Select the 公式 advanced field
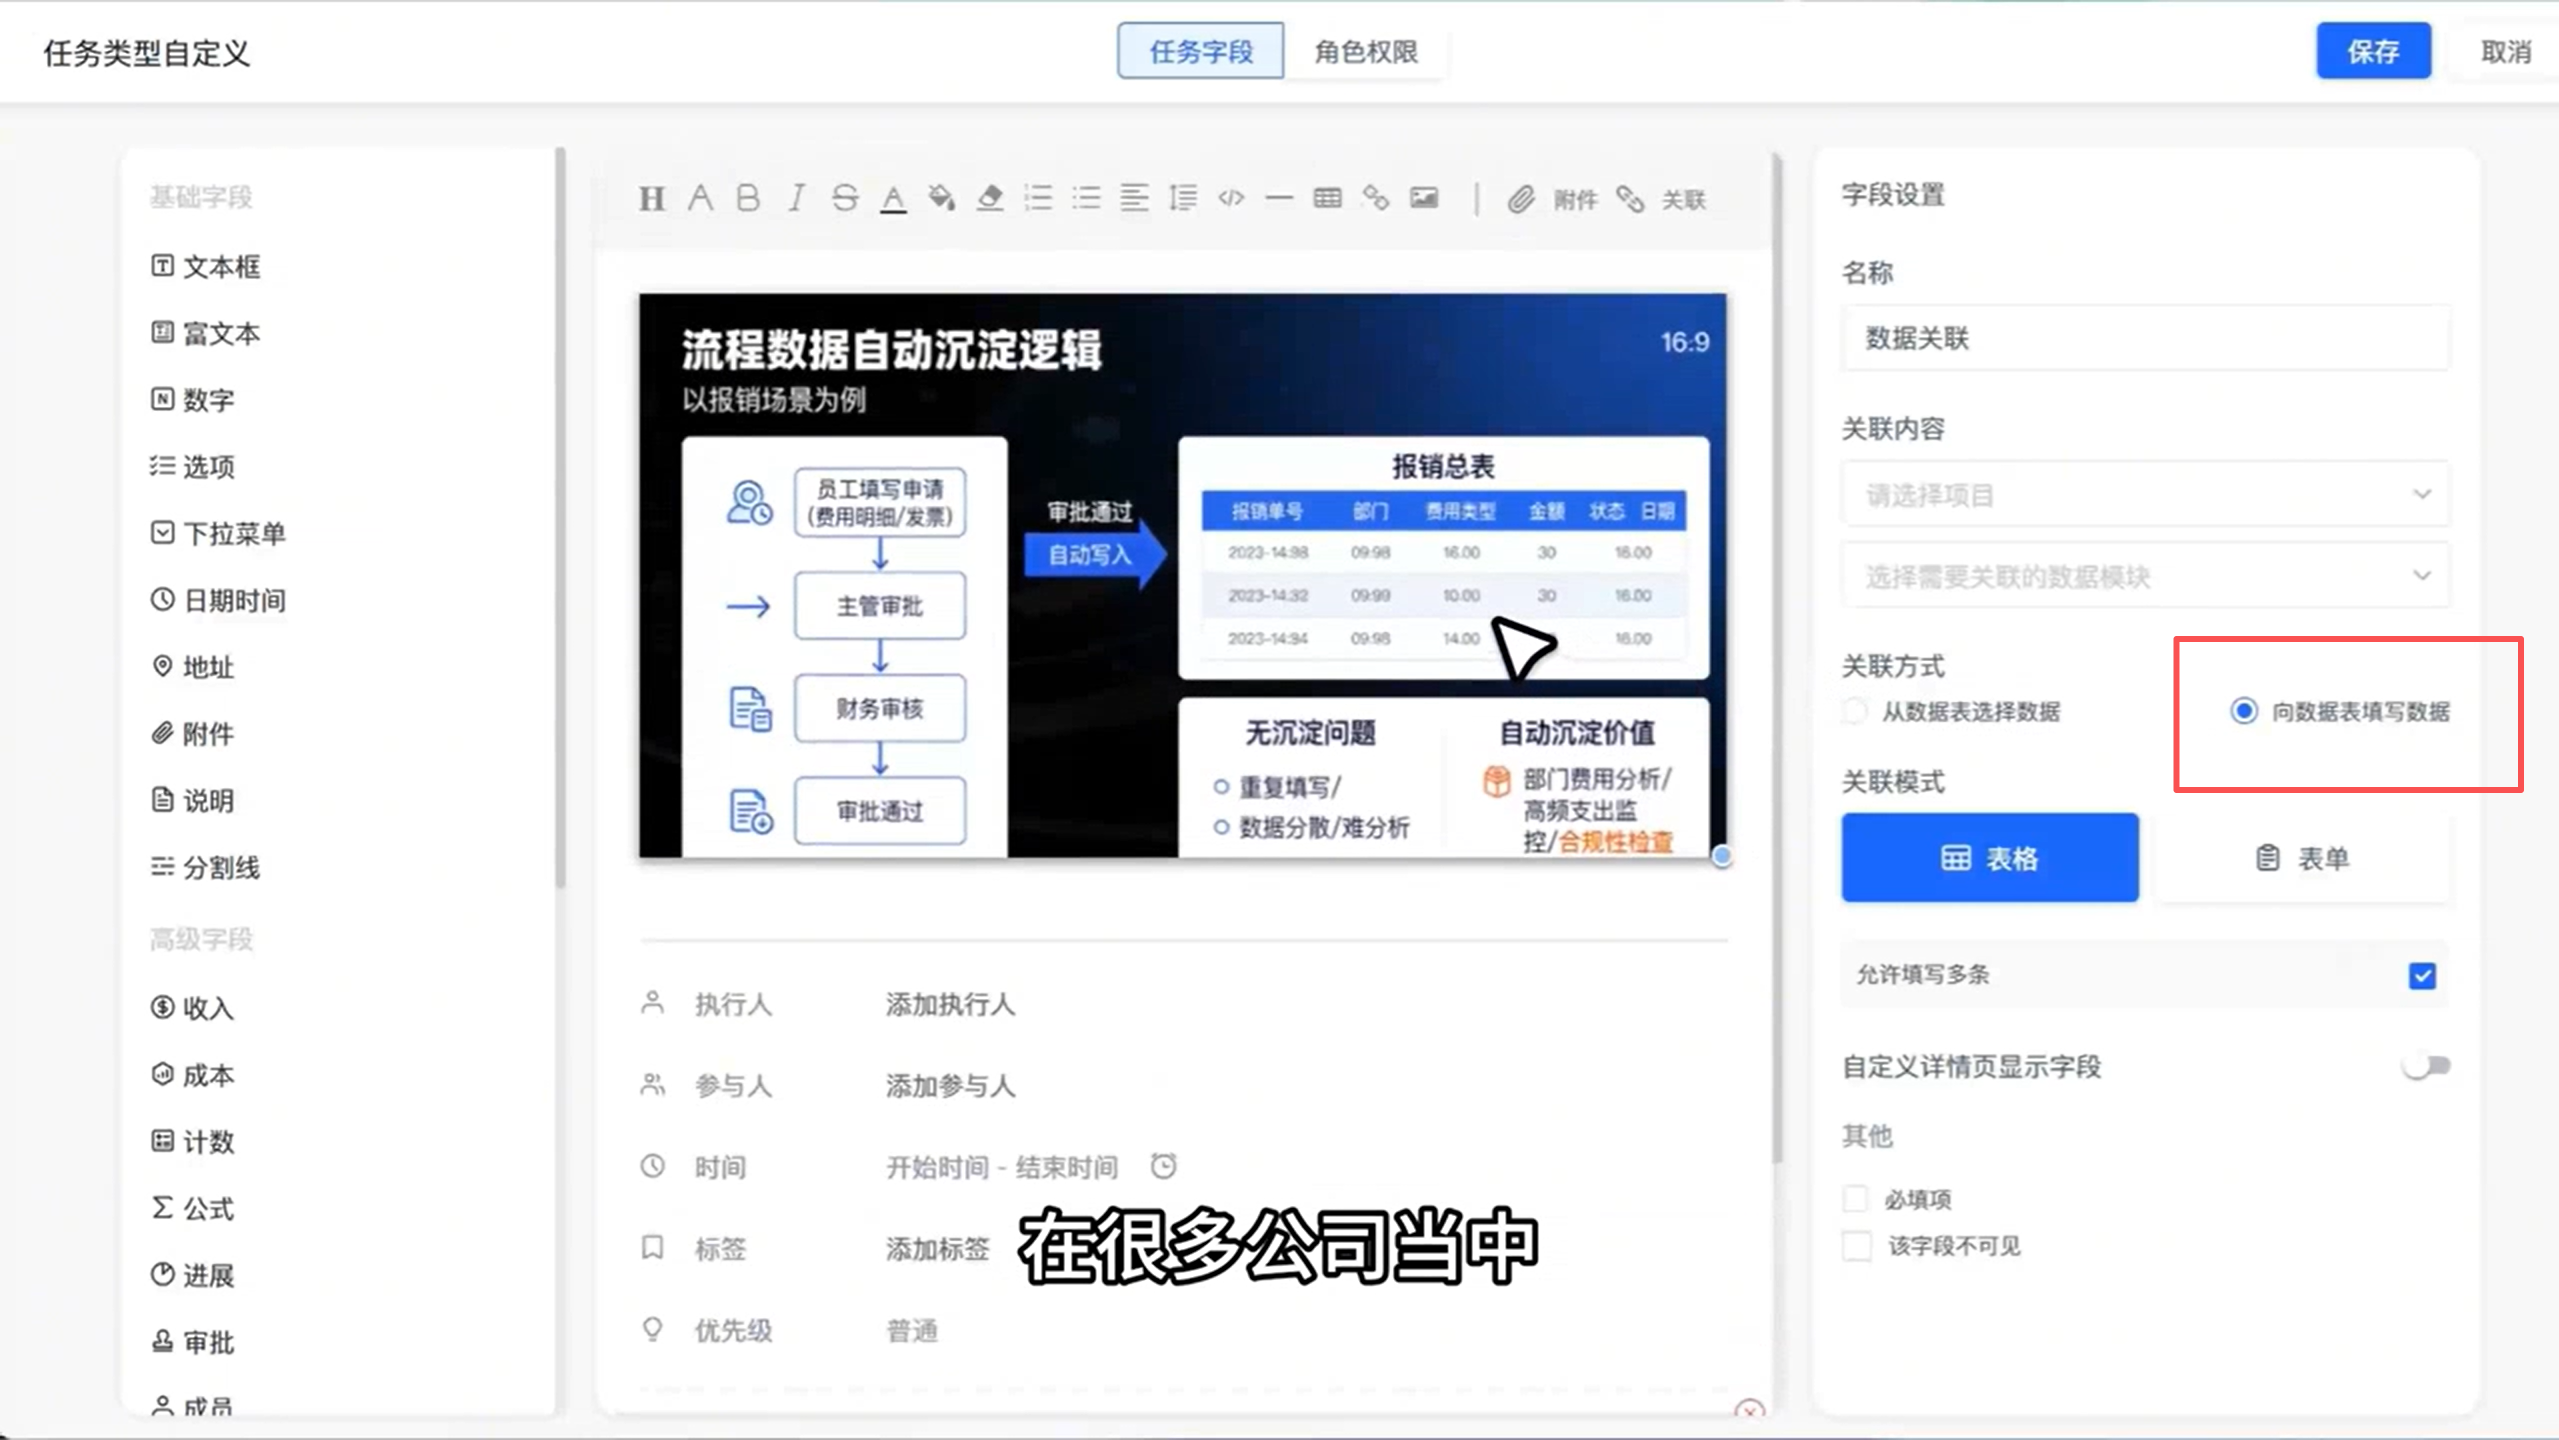 (x=192, y=1208)
